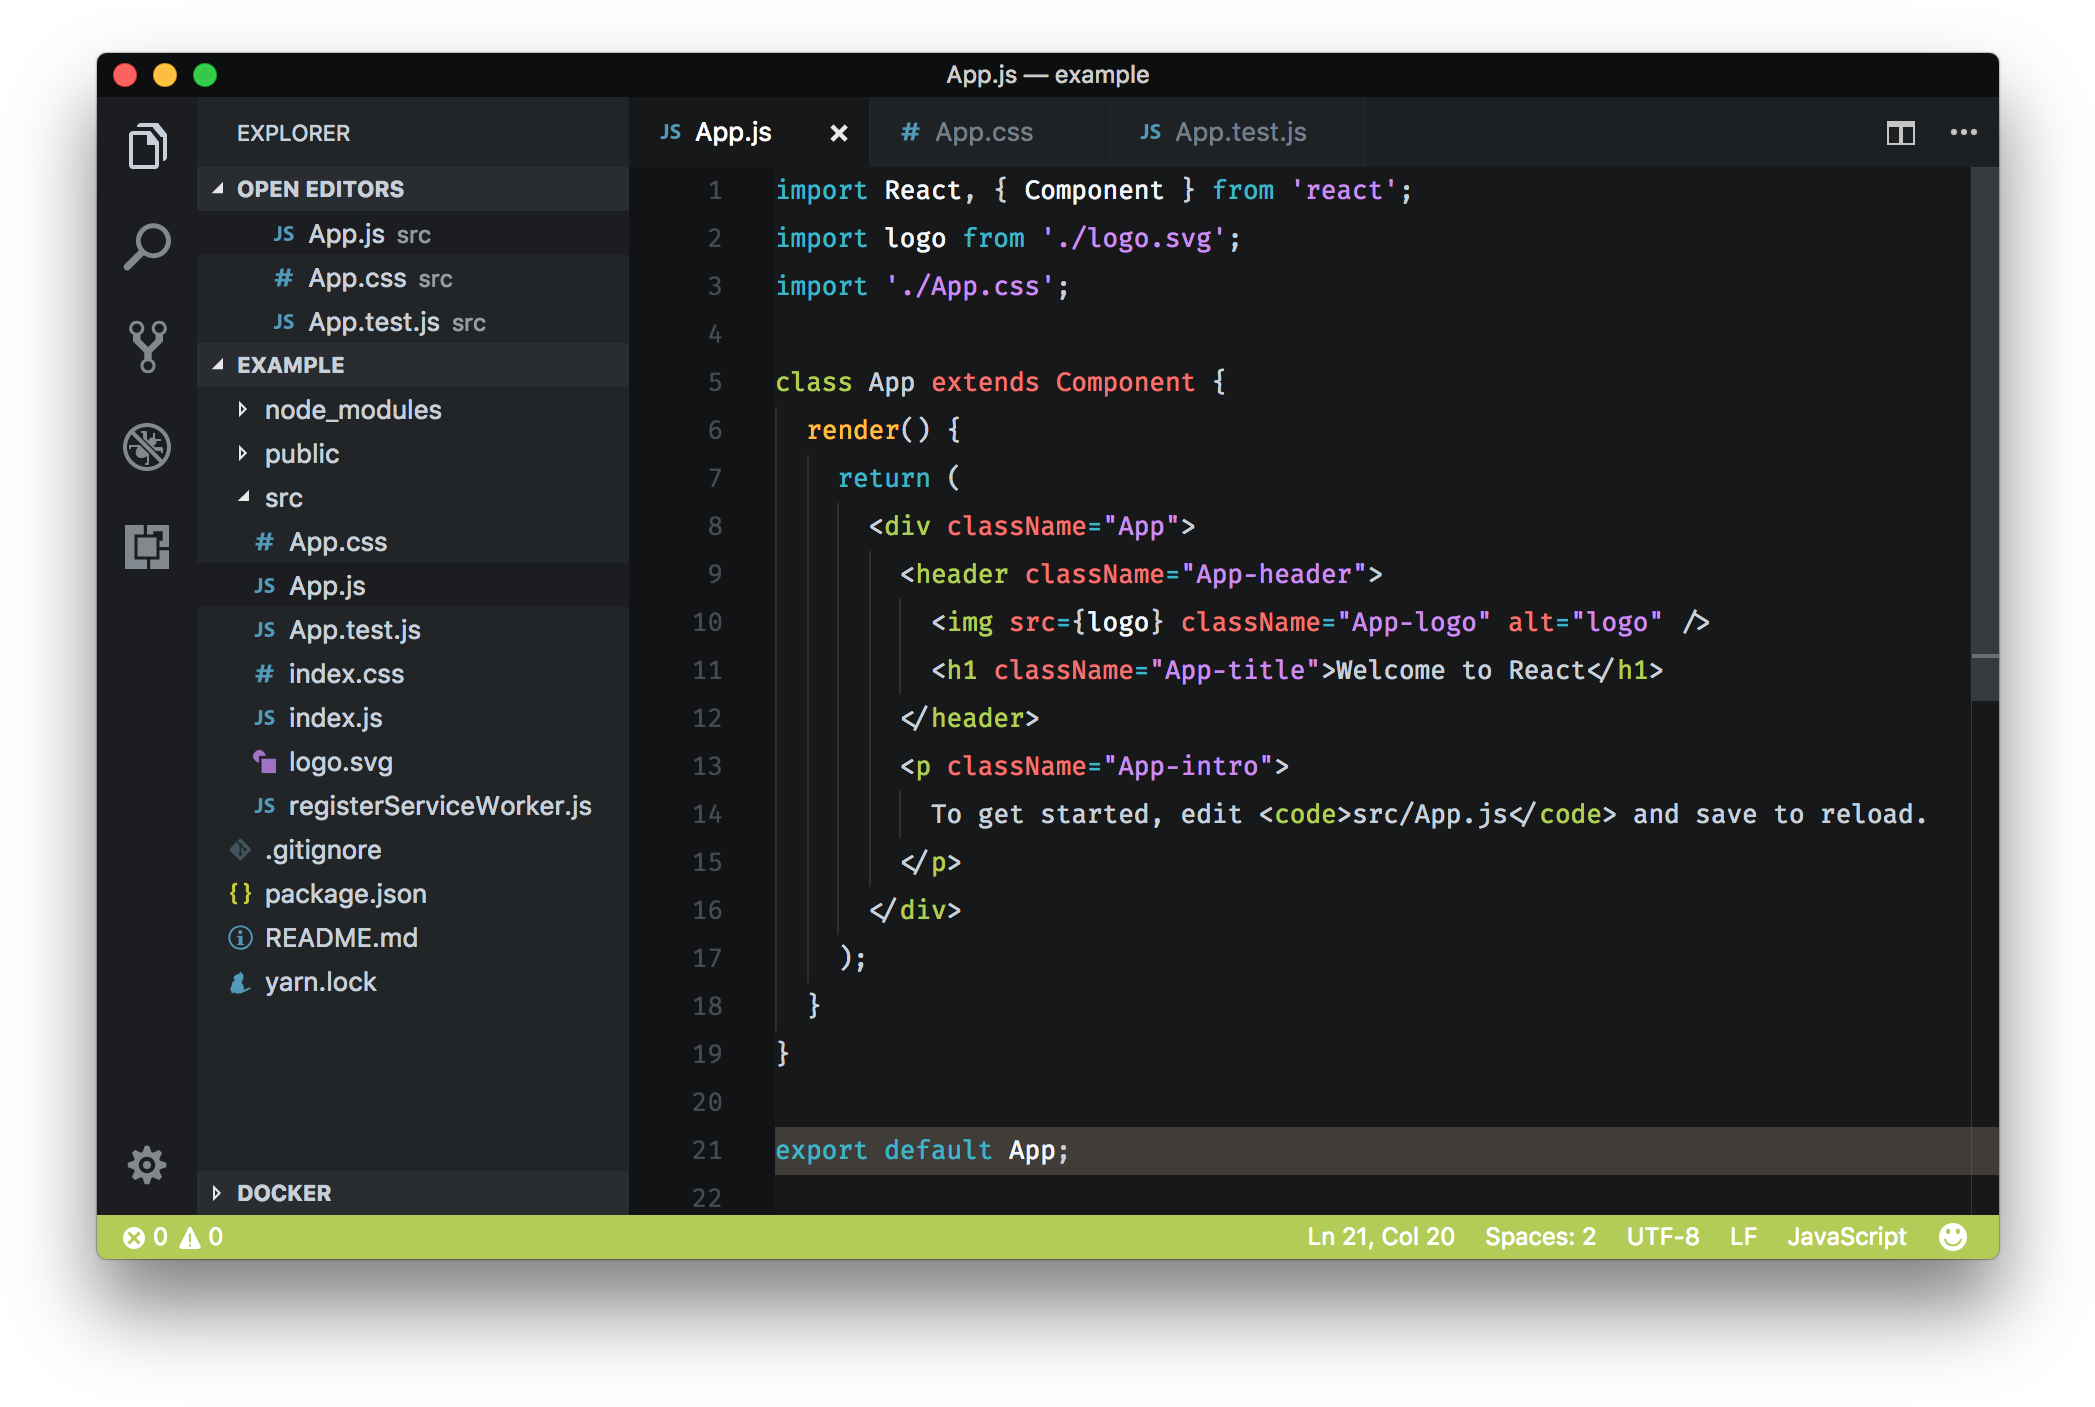
Task: Open the Debug panel
Action: 147,447
